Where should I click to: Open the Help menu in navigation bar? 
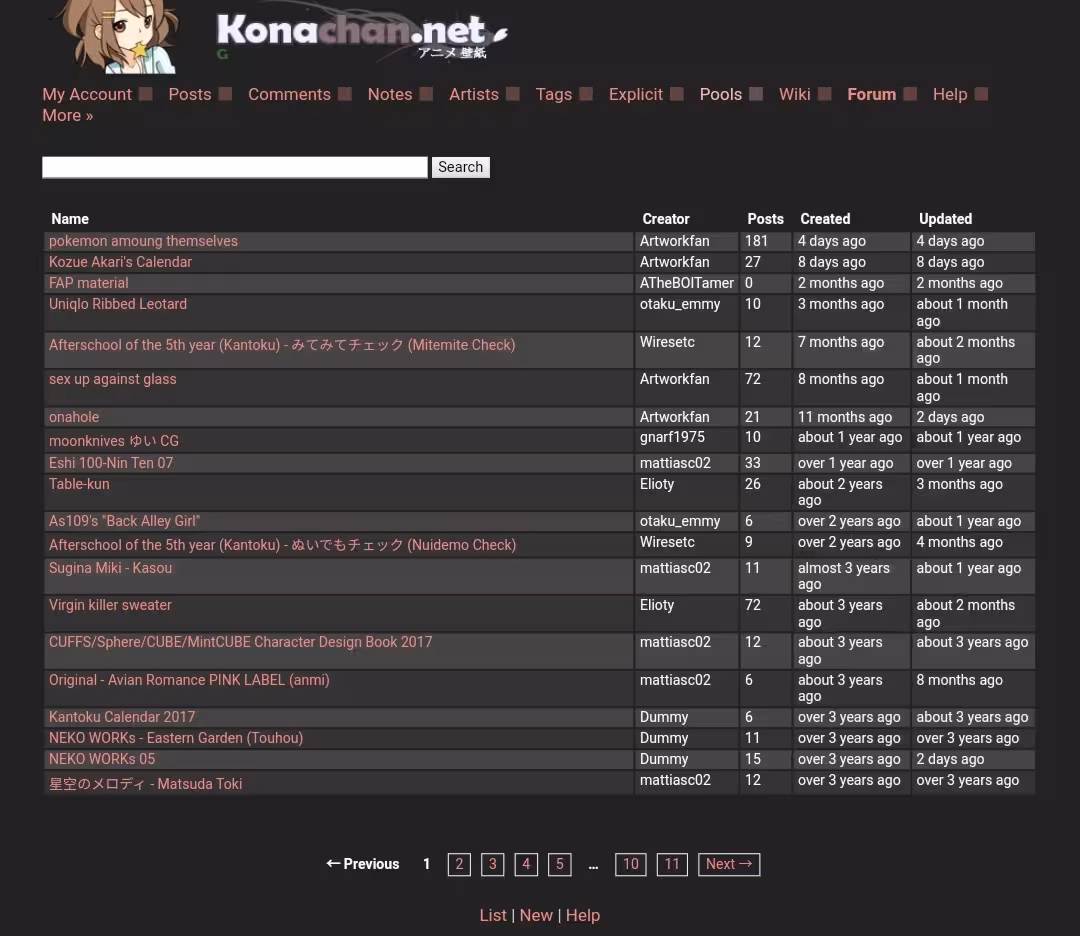pos(950,94)
